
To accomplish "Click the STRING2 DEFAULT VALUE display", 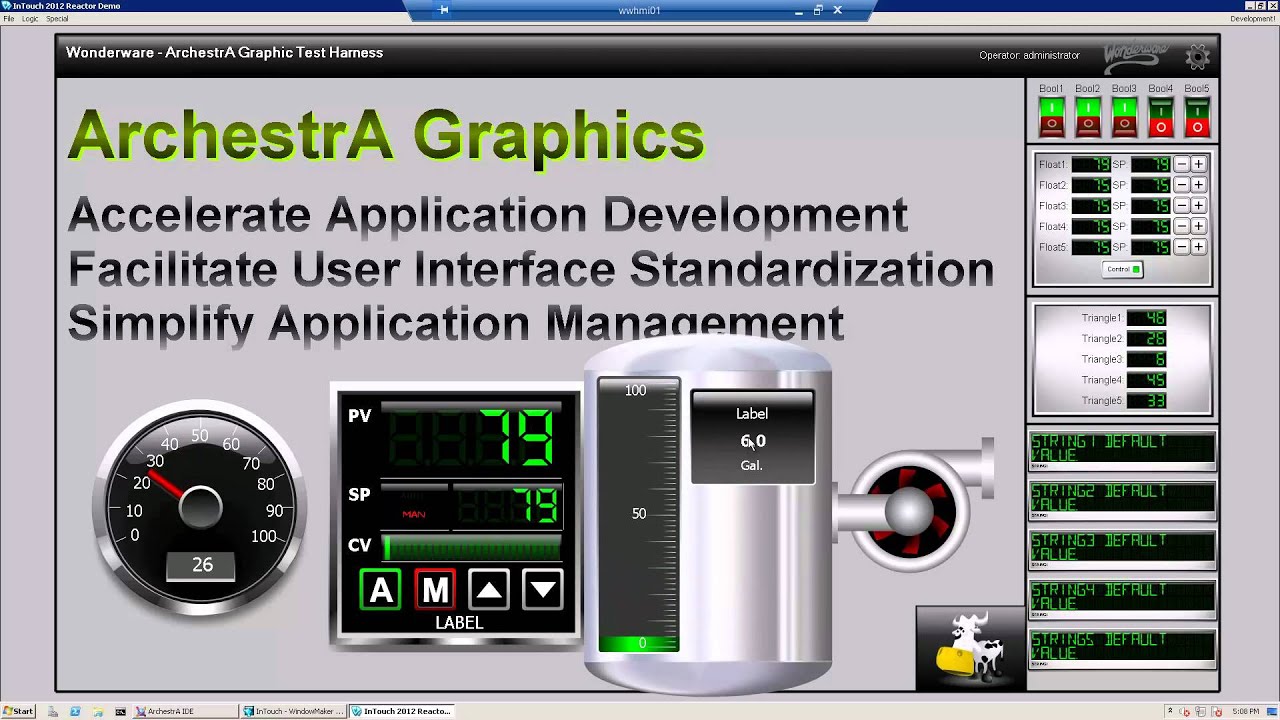I will [1122, 500].
